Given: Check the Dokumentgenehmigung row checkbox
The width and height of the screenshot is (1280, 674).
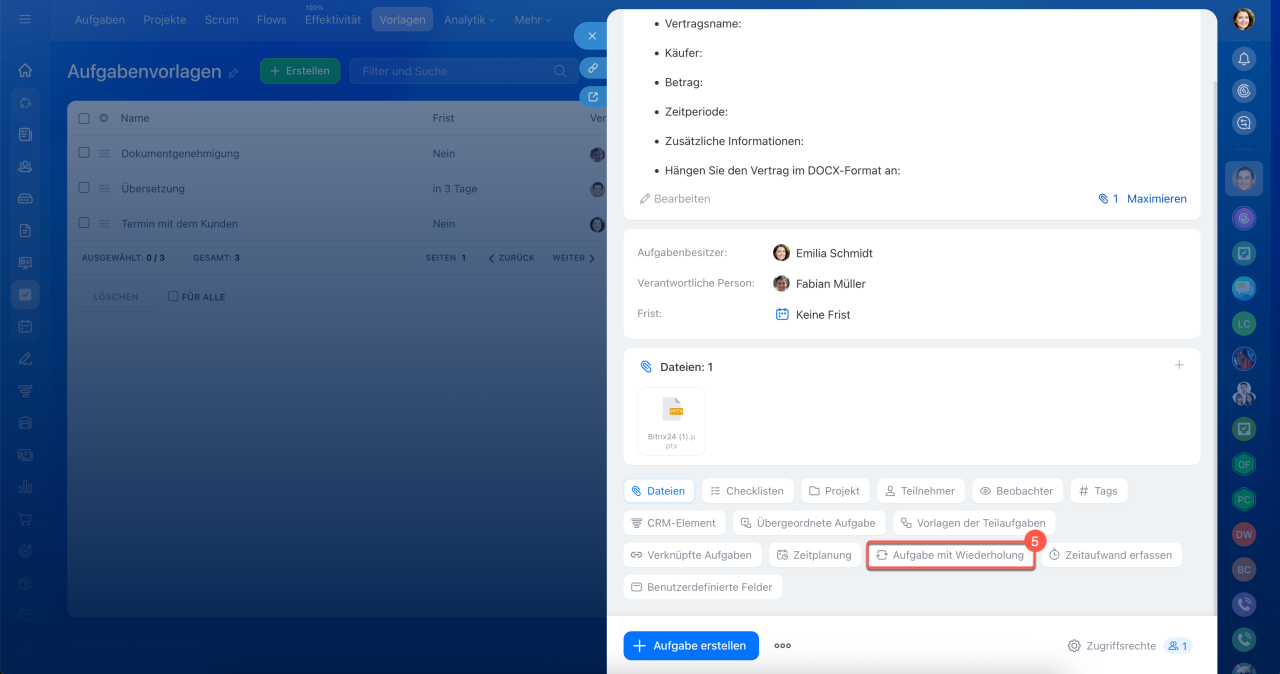Looking at the screenshot, I should point(84,154).
